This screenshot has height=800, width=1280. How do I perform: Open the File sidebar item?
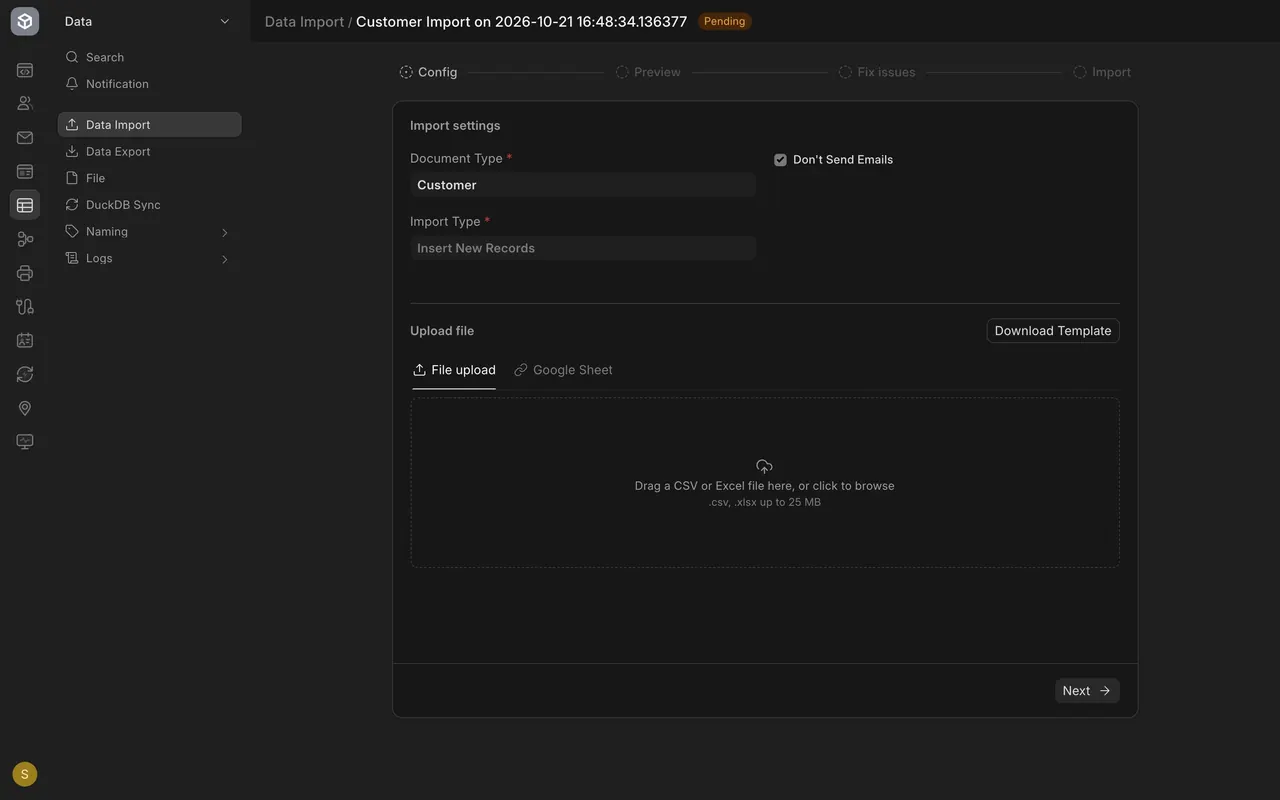click(x=150, y=178)
